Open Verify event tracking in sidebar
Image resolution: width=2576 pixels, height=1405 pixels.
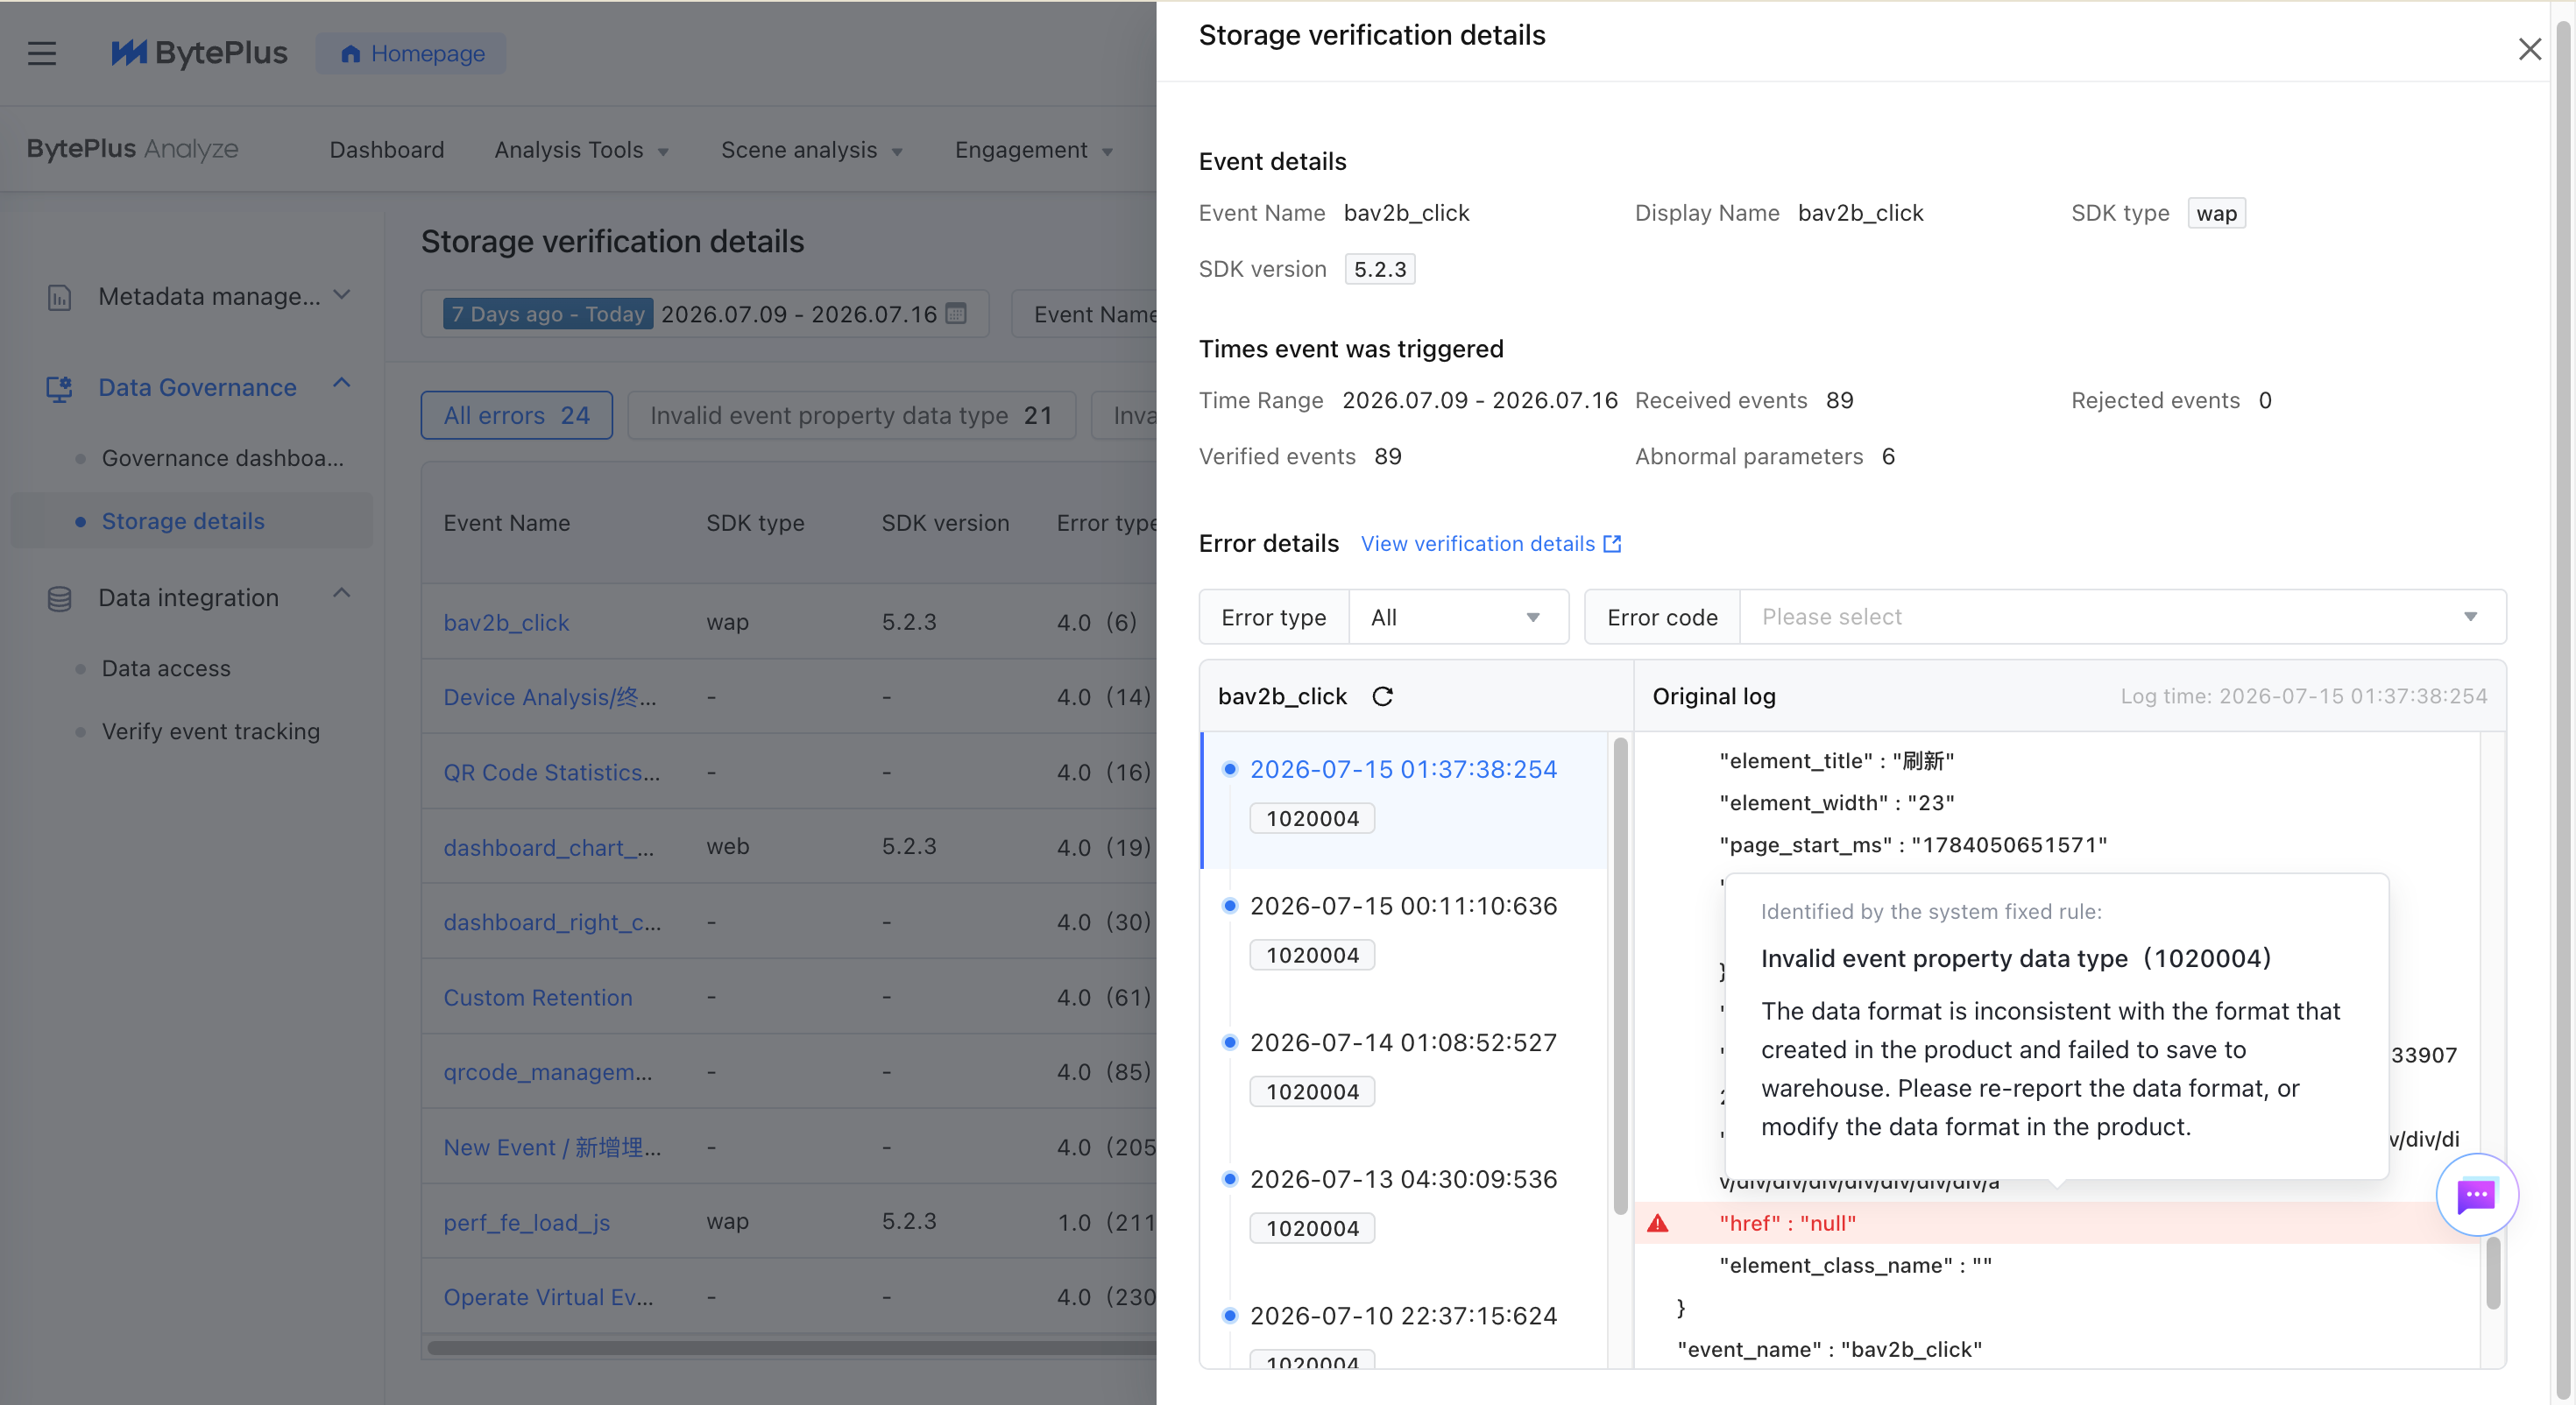tap(211, 731)
